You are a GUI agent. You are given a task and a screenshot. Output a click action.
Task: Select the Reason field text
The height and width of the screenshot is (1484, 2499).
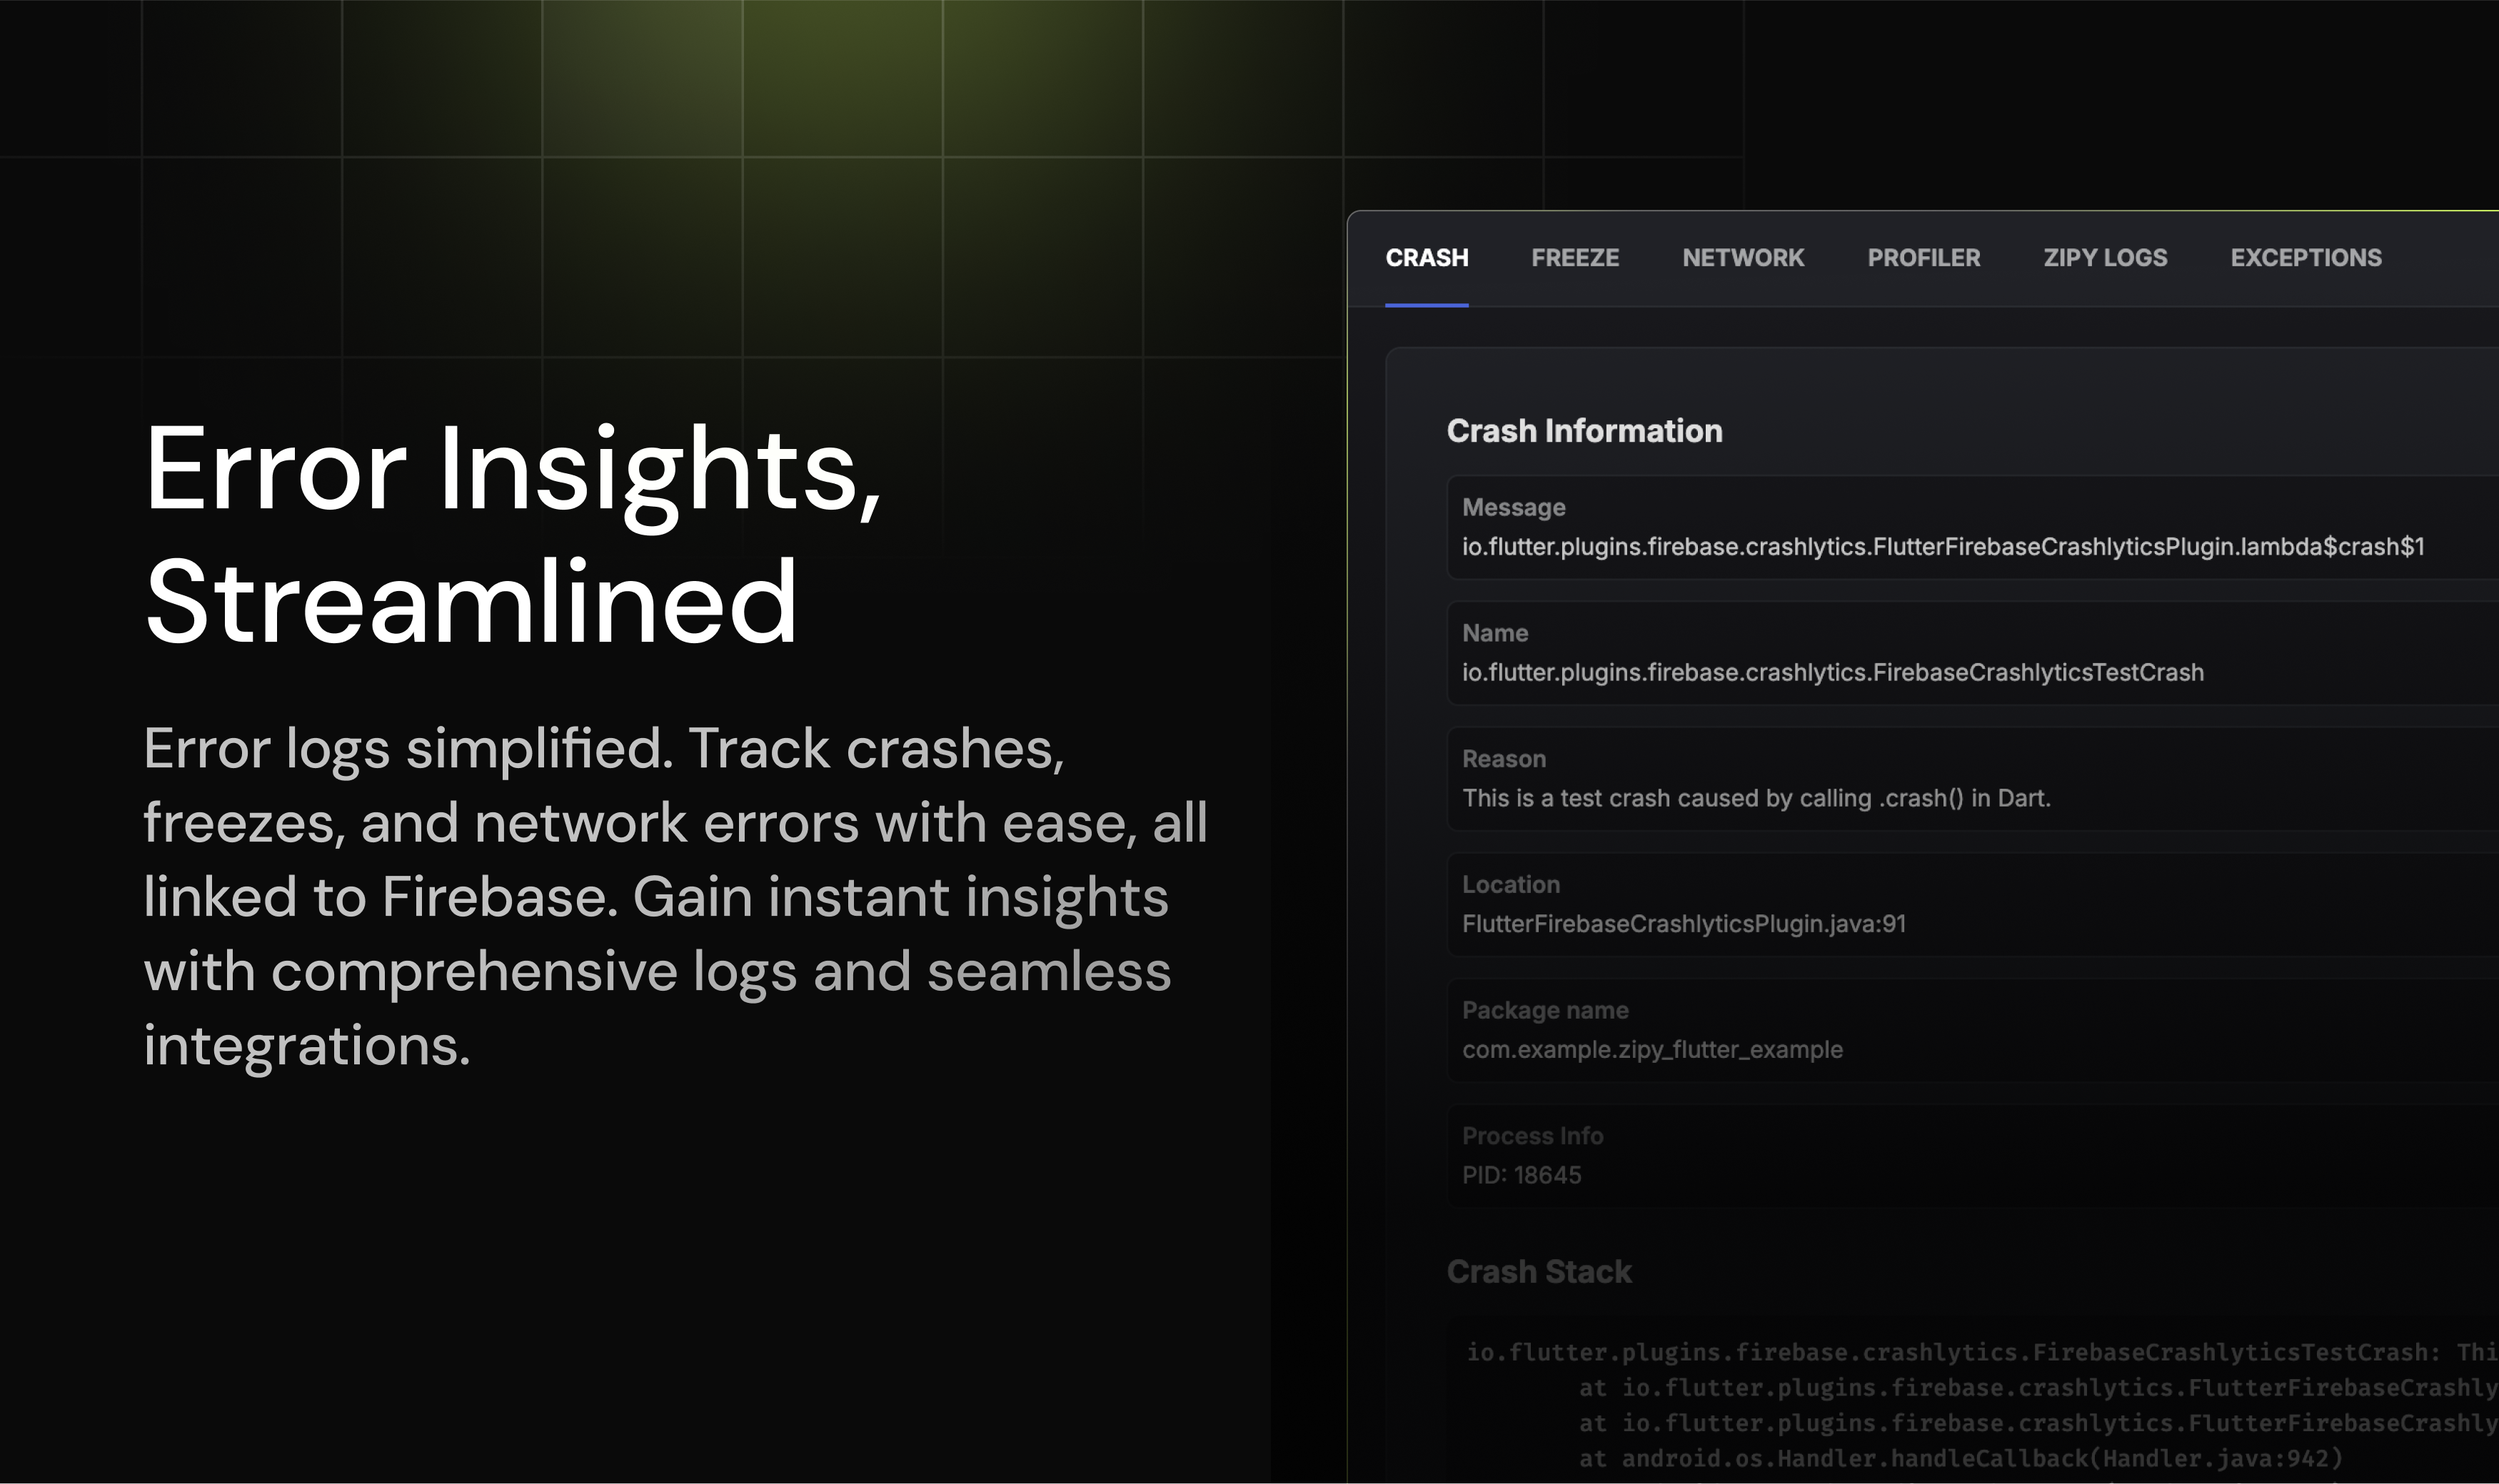click(1755, 798)
